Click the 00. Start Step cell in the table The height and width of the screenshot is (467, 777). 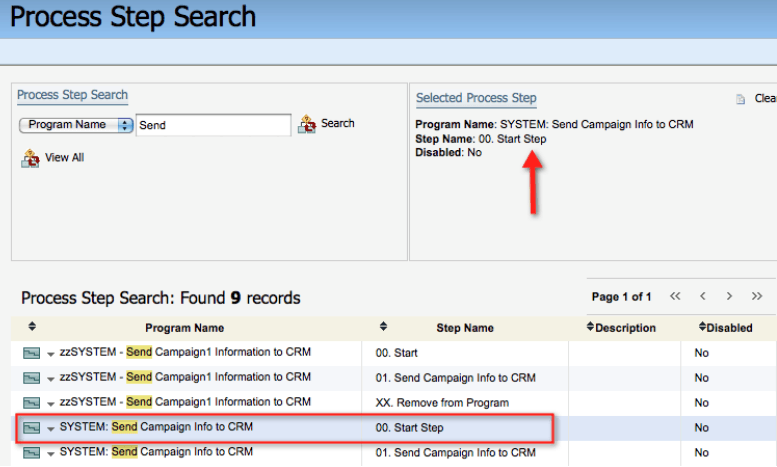click(409, 427)
